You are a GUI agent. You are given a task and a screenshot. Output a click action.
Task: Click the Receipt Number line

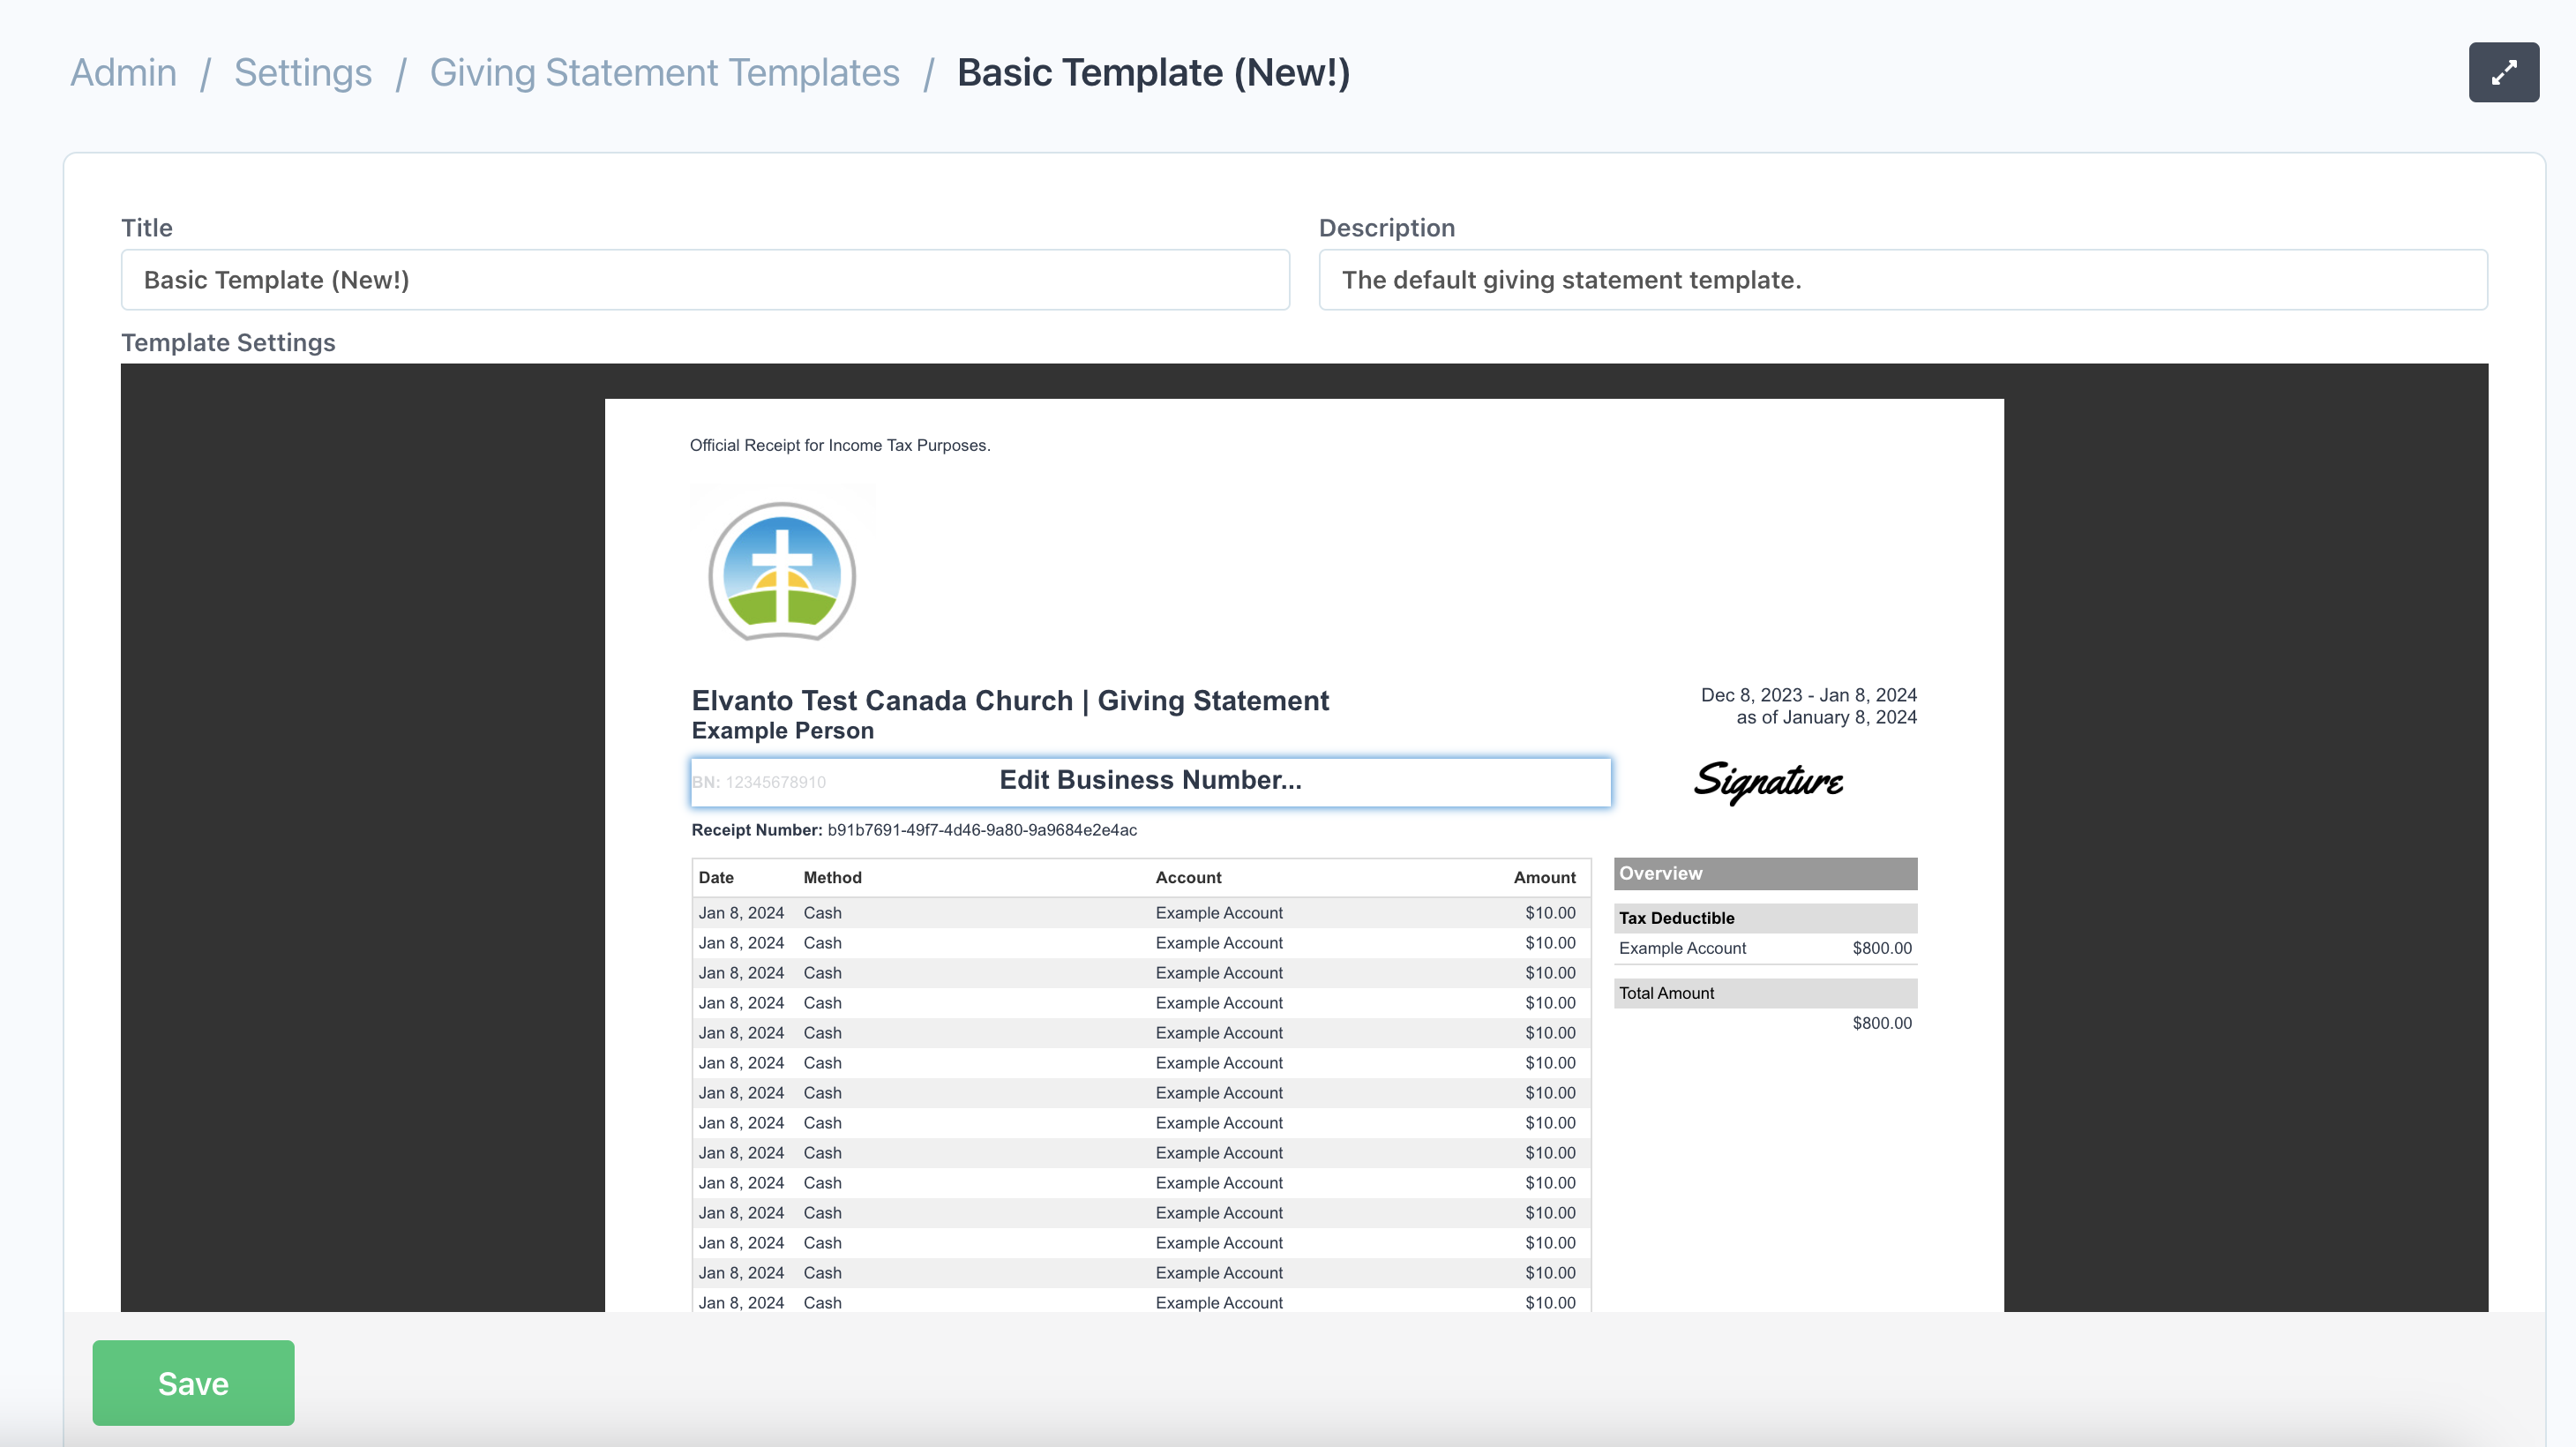(x=914, y=830)
